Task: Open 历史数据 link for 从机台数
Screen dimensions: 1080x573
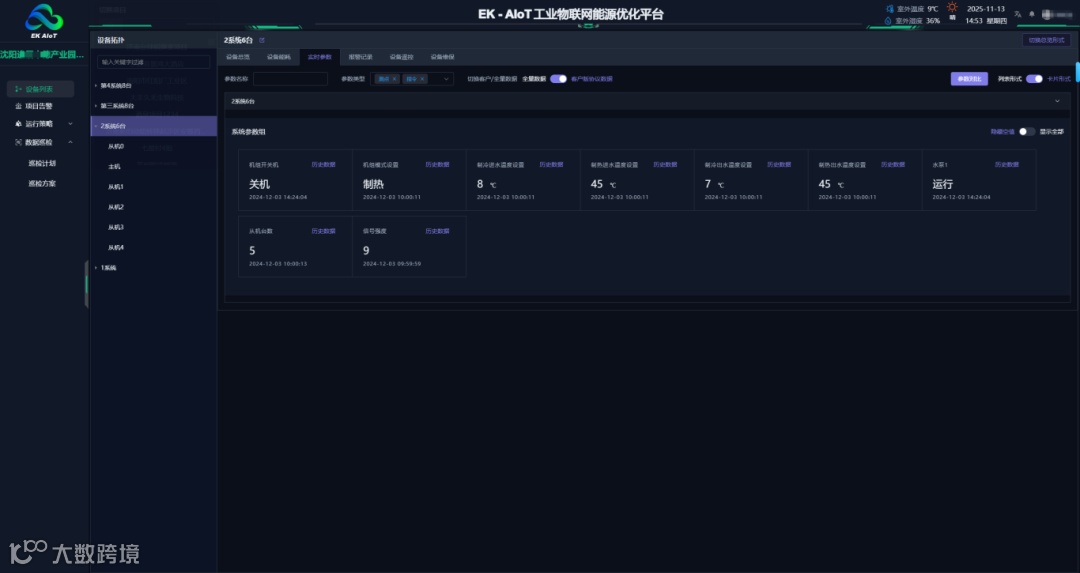Action: tap(323, 231)
